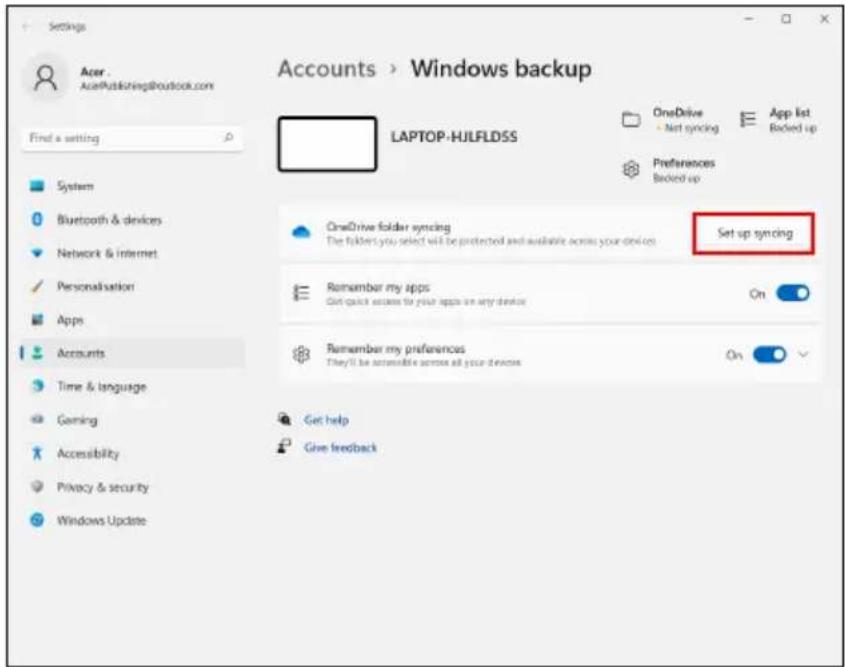
Task: Click the System monitor icon in sidebar
Action: point(37,186)
